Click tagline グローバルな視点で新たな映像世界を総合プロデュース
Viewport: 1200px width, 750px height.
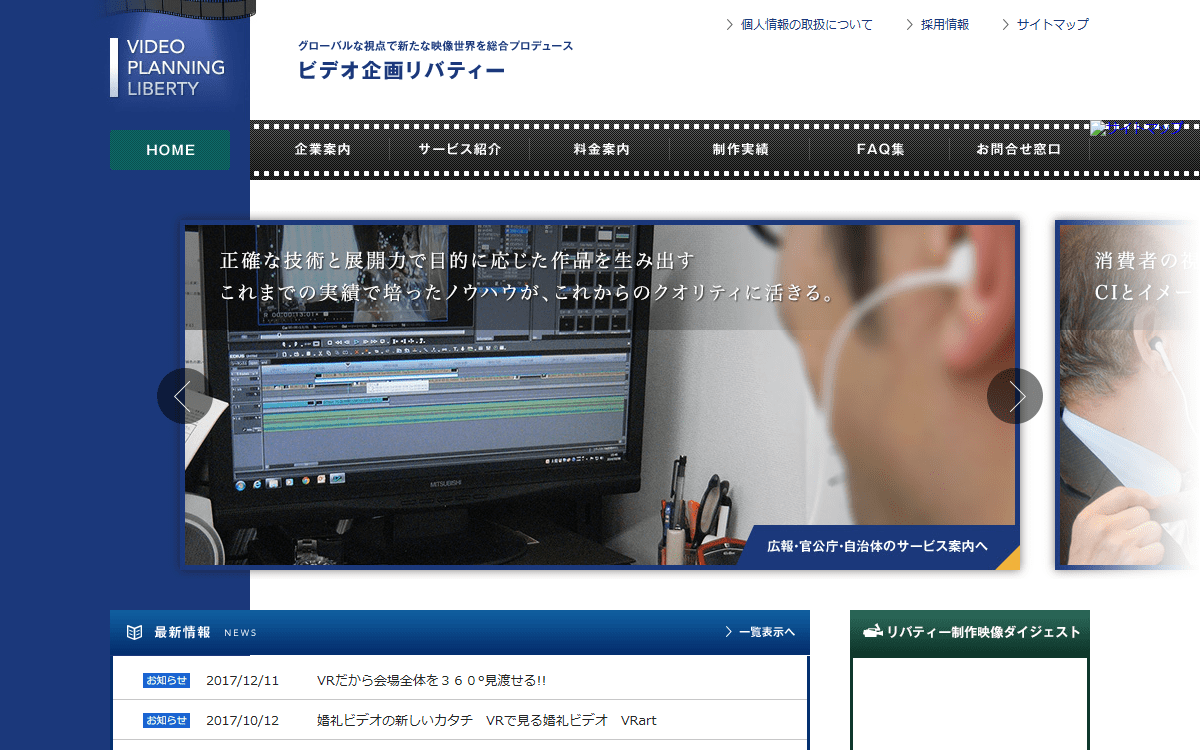pyautogui.click(x=436, y=46)
